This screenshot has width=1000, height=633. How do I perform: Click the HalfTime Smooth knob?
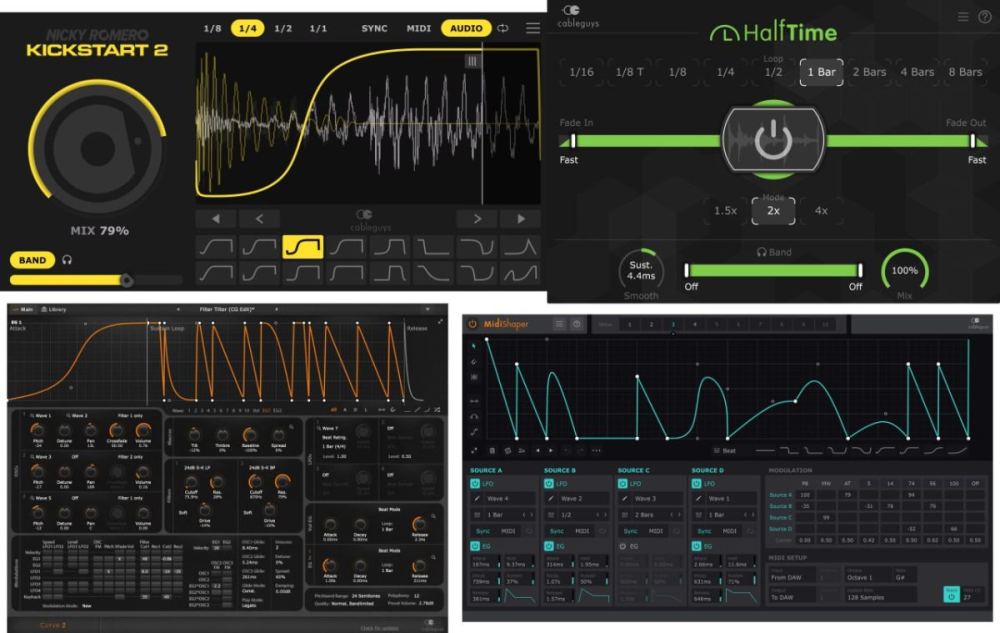click(x=641, y=271)
